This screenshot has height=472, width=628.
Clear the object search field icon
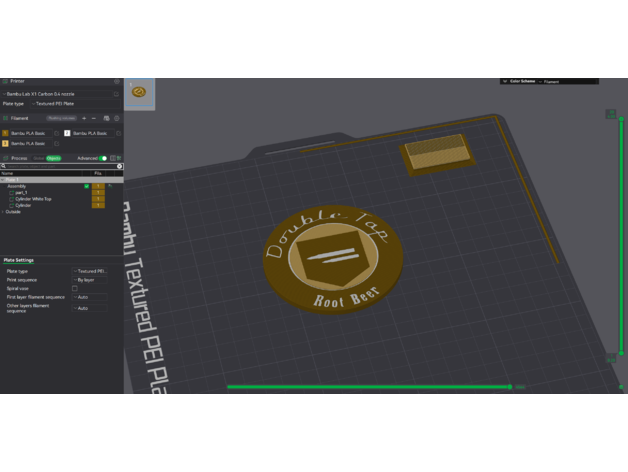(117, 166)
